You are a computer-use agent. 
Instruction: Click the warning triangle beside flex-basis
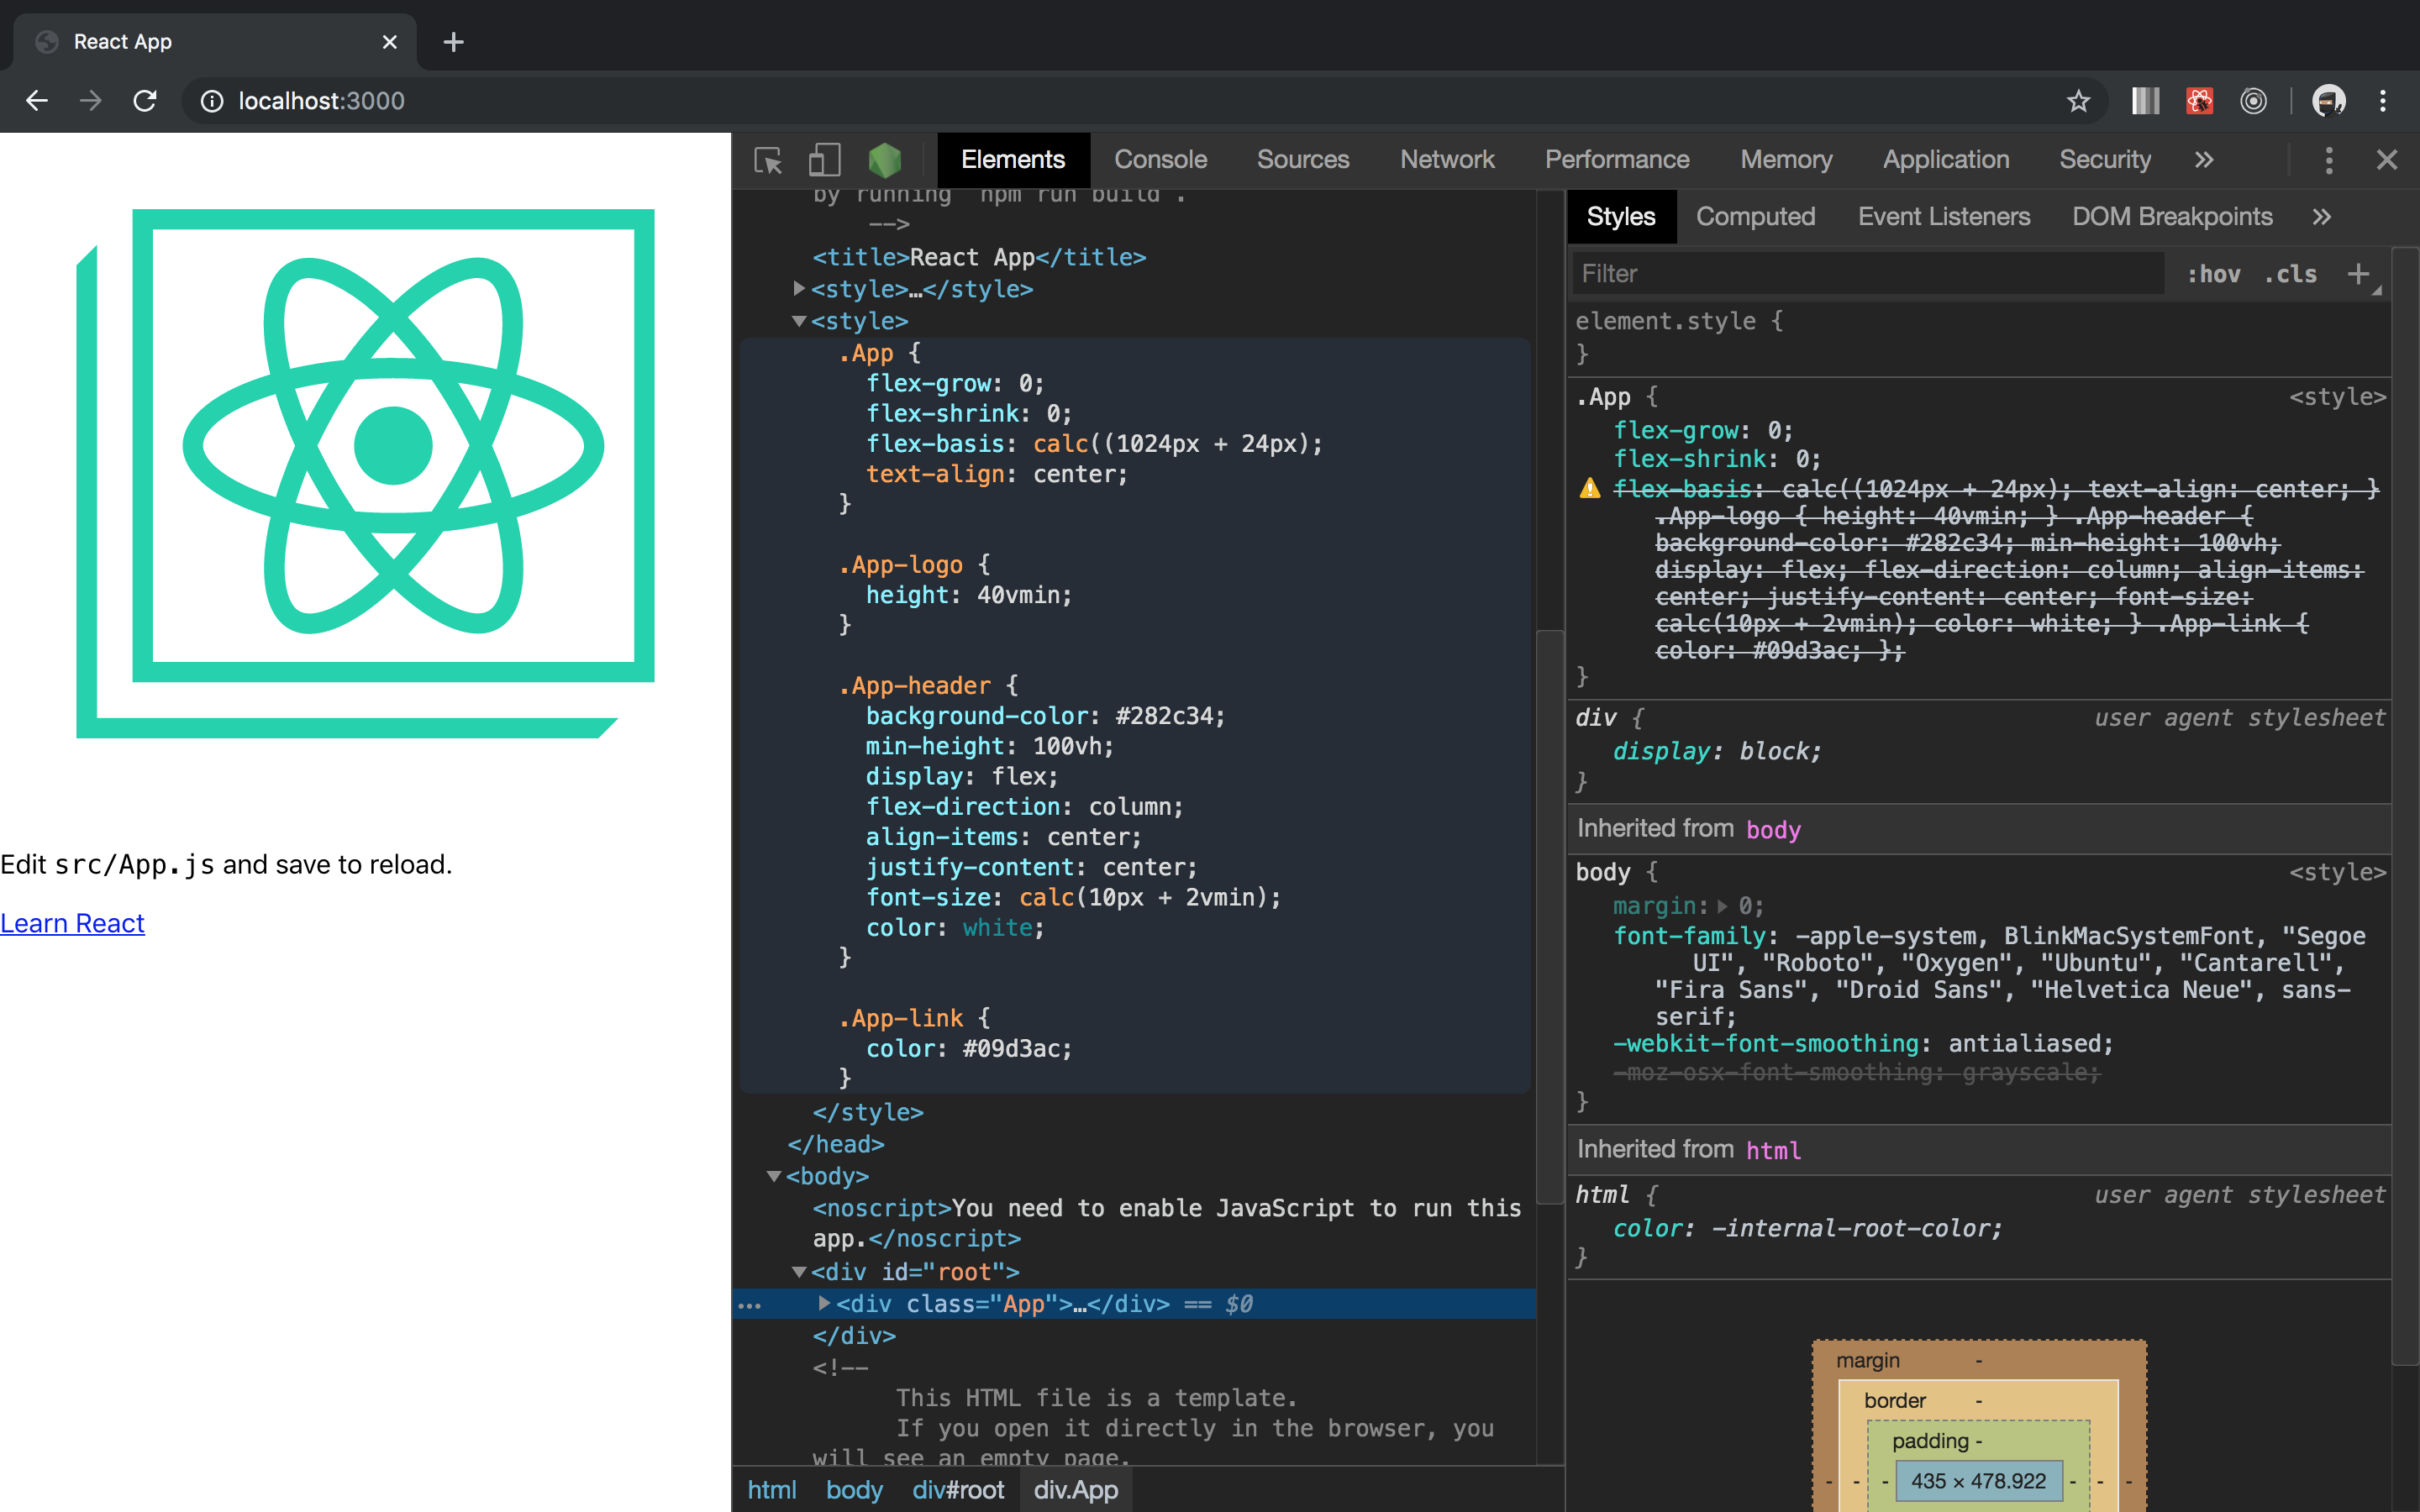tap(1590, 488)
